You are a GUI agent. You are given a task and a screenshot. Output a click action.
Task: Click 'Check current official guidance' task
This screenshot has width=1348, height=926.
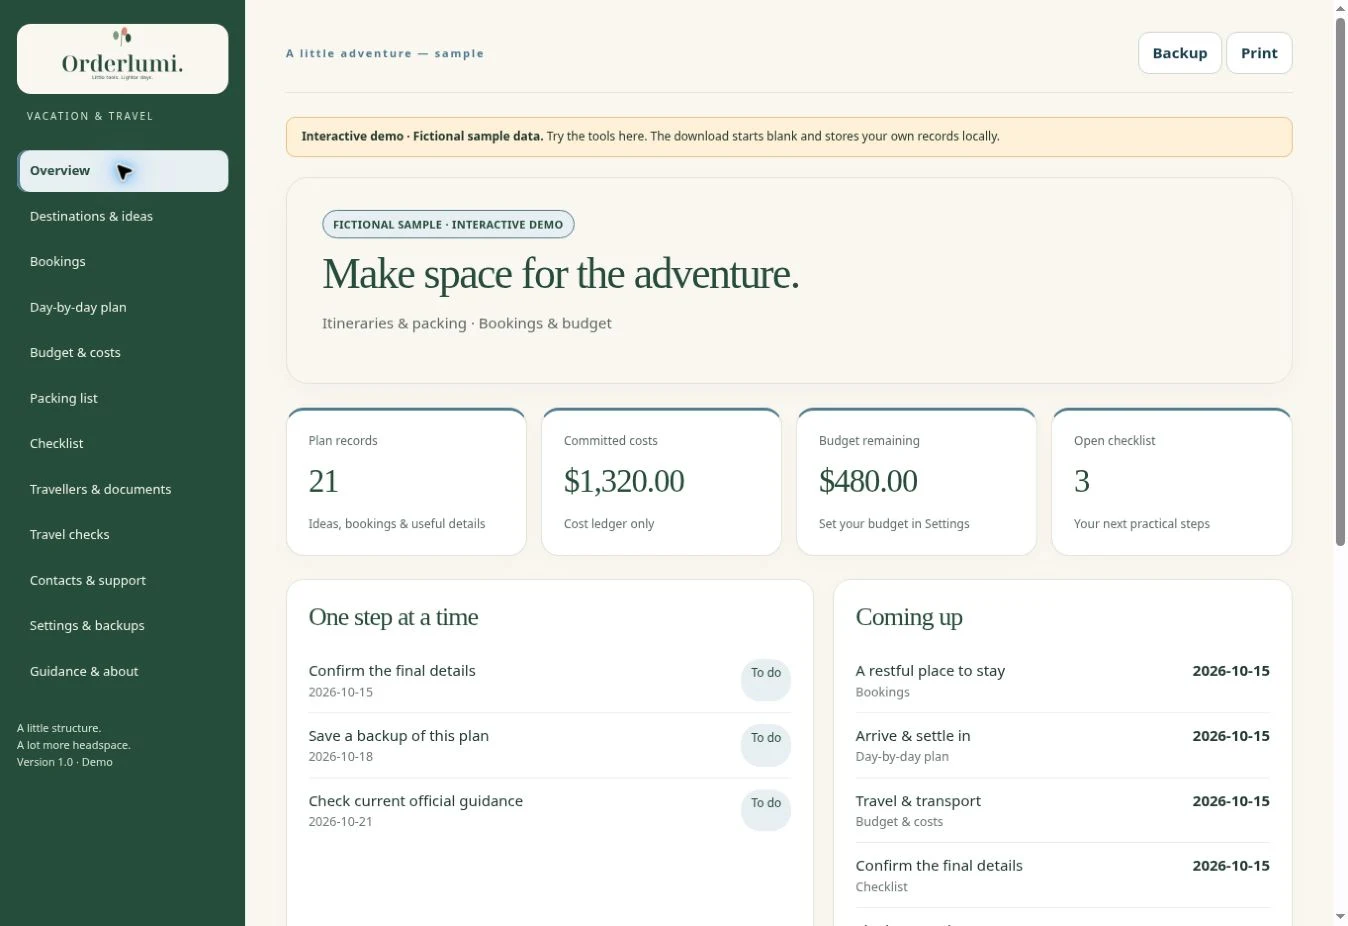coord(416,801)
